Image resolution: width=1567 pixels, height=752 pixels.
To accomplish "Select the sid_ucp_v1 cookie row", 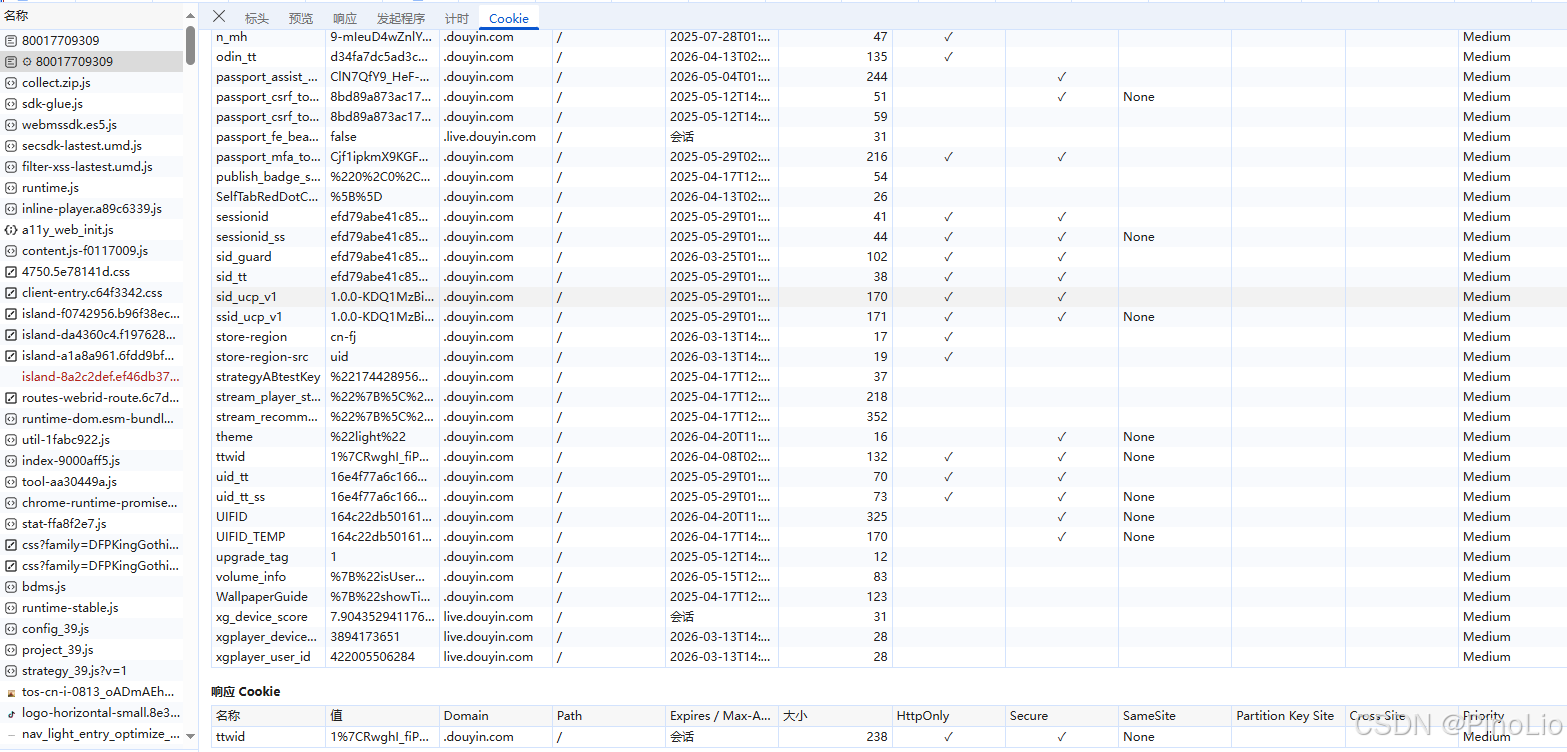I will tap(889, 297).
